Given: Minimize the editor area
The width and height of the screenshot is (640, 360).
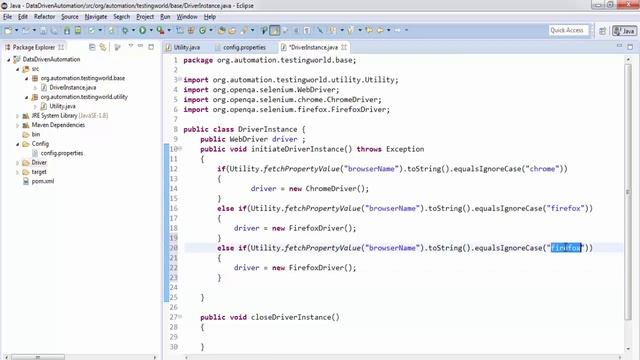Looking at the screenshot, I should point(619,47).
